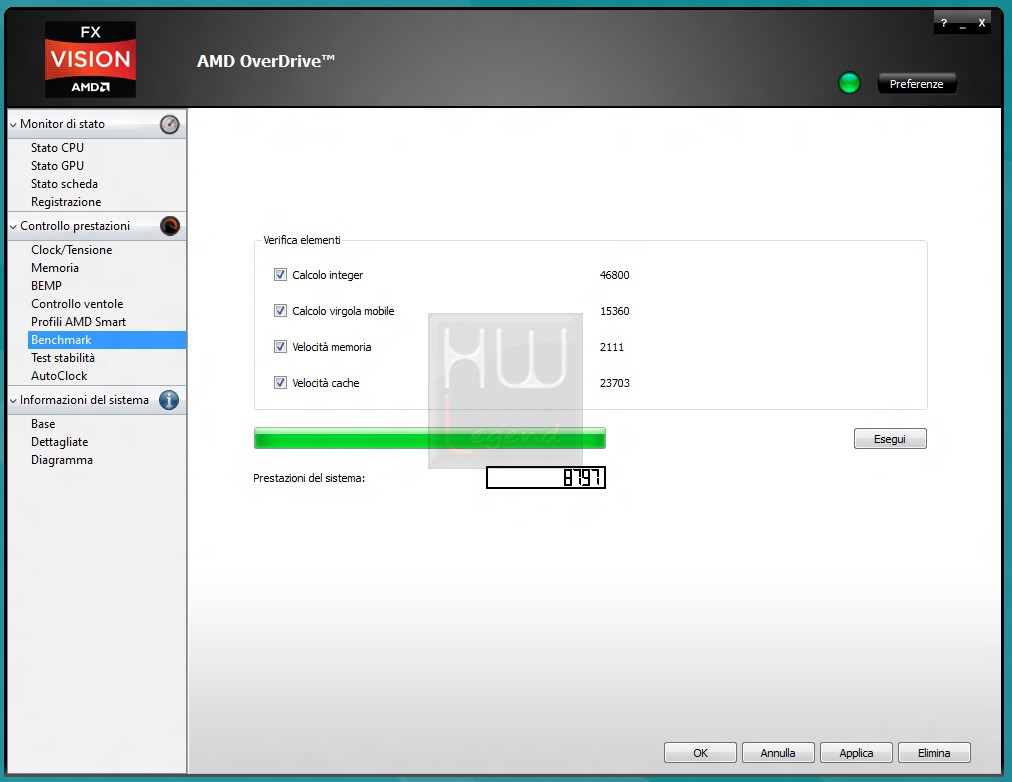Screen dimensions: 1012x782
Task: Click the green benchmark progress bar
Action: [430, 438]
